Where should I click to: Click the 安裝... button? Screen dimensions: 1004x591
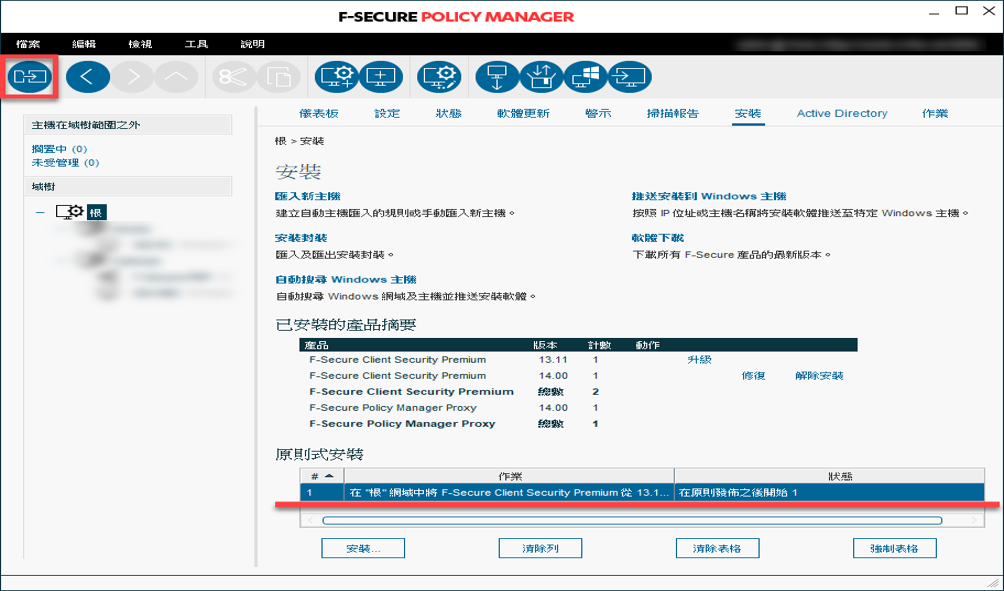point(362,548)
